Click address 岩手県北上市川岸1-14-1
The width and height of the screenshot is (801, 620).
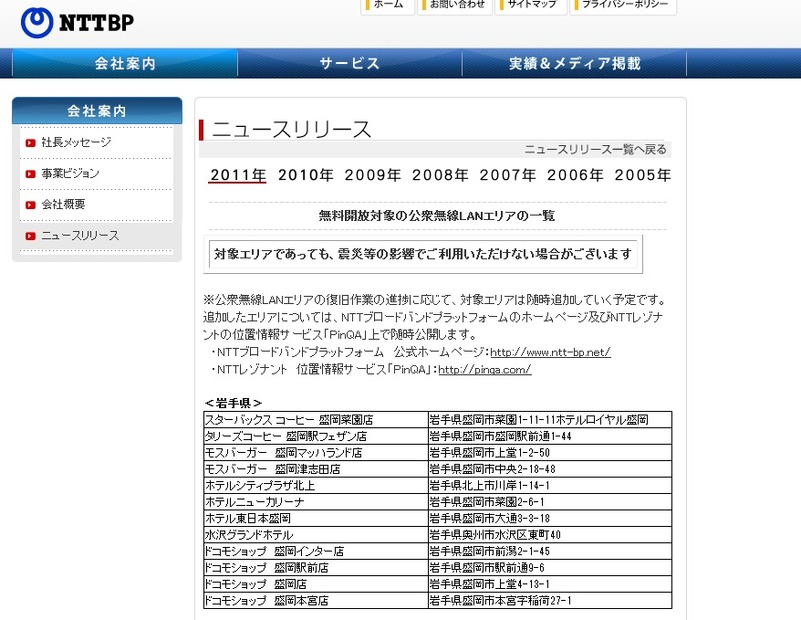click(x=550, y=485)
